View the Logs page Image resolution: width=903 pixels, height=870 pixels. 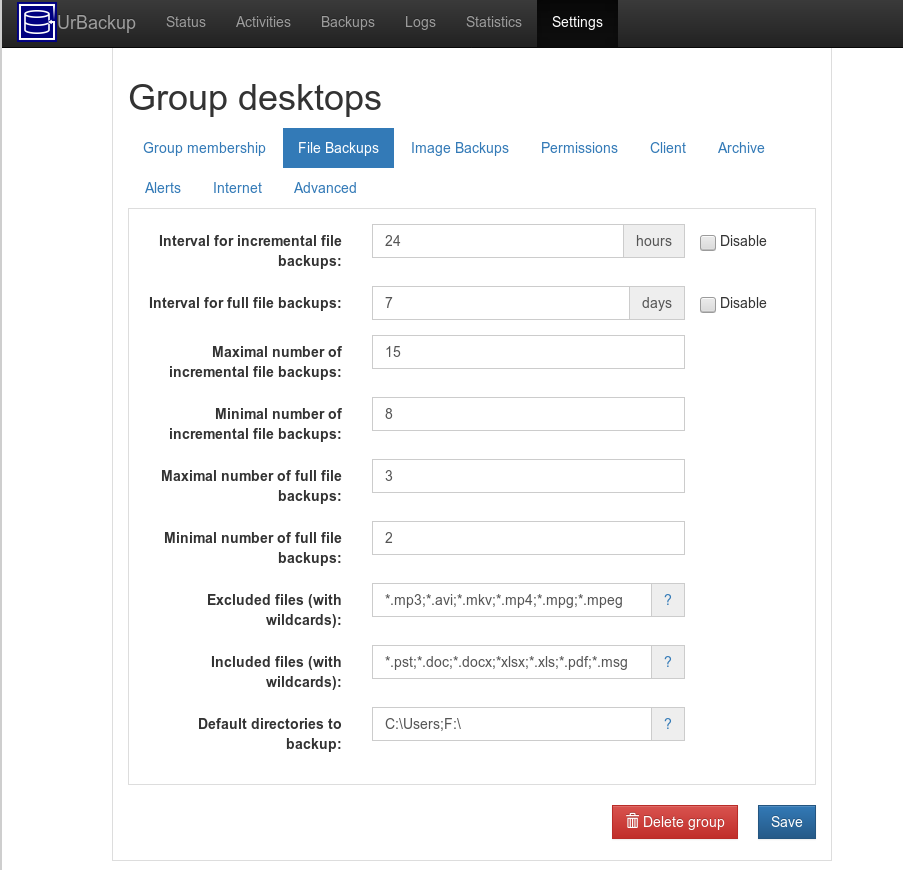point(420,22)
